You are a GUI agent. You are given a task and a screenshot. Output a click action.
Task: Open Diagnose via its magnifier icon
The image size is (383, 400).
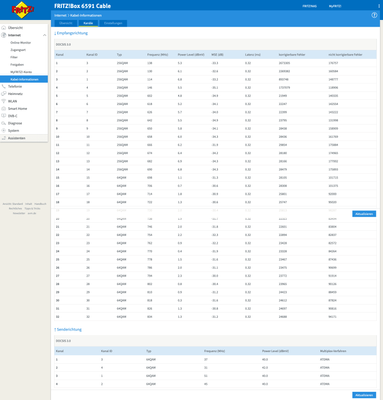4,123
